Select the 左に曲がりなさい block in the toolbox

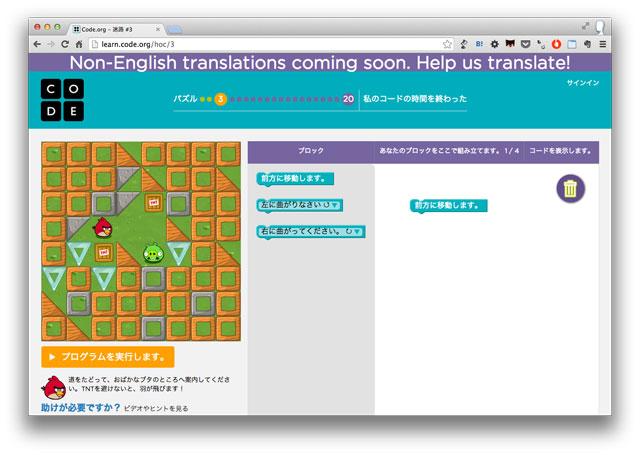coord(300,205)
